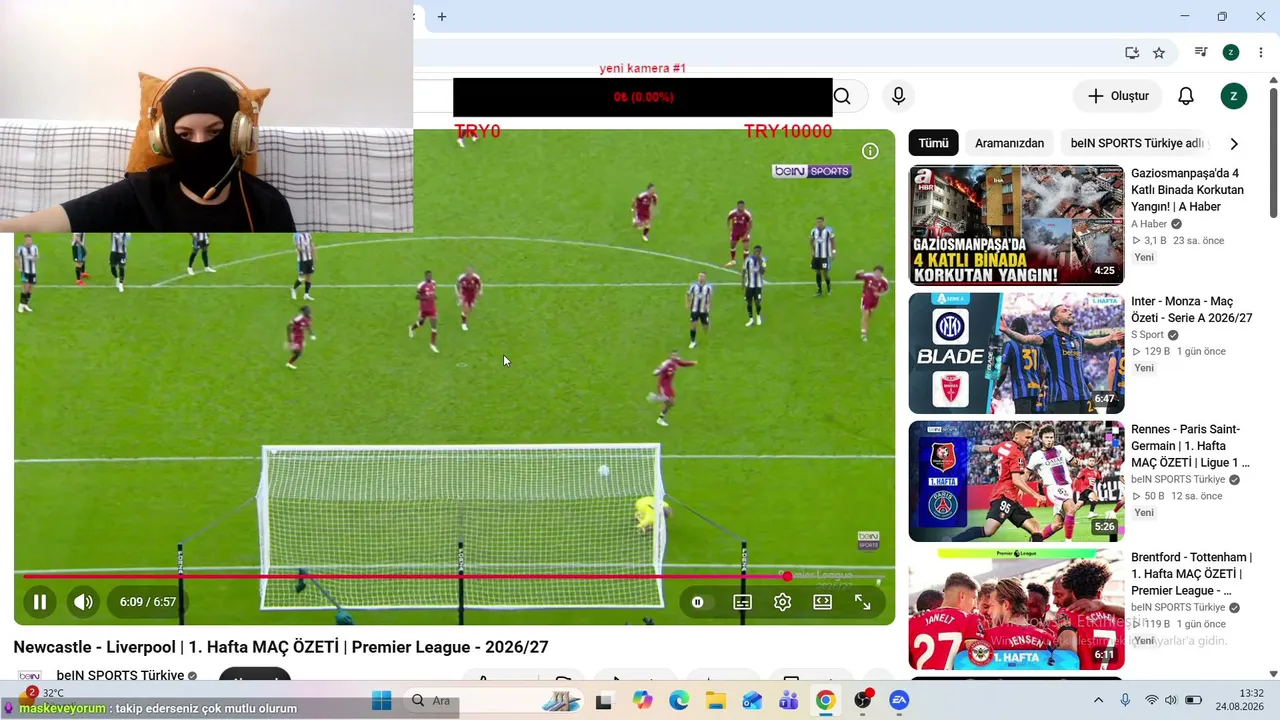The width and height of the screenshot is (1280, 720).
Task: Open the EA app from the taskbar
Action: click(x=899, y=701)
